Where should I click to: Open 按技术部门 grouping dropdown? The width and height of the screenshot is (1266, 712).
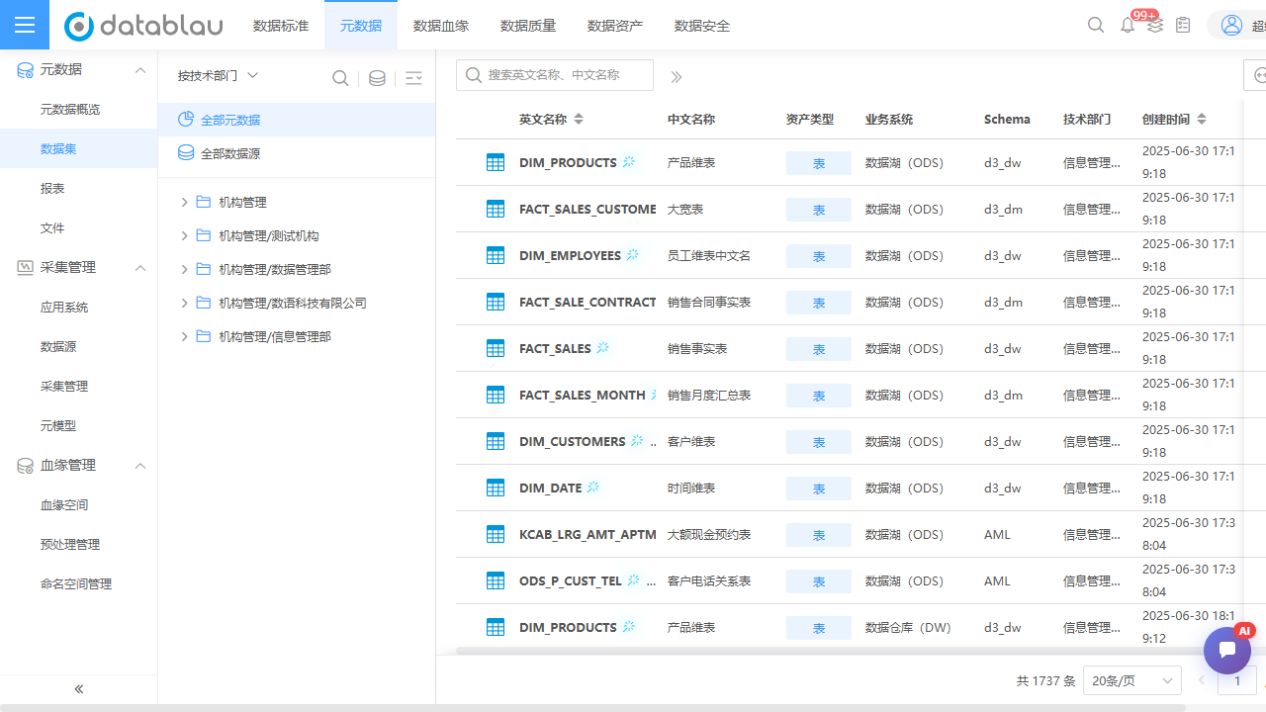click(217, 75)
